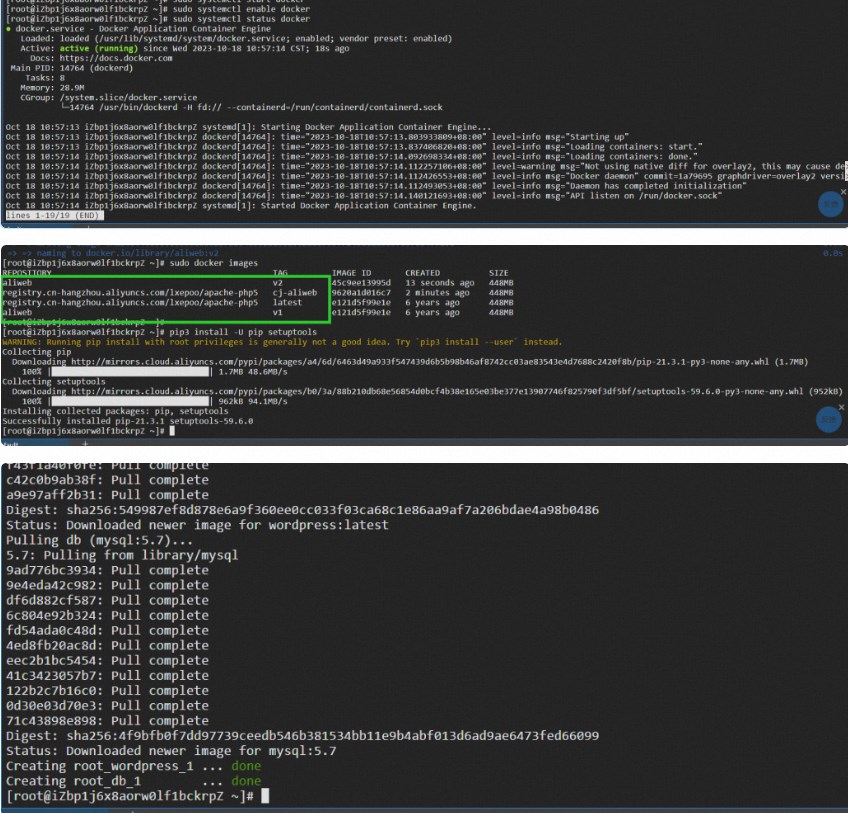848x813 pixels.
Task: Click 'Installing collected packages: pip, setuptools' line
Action: [115, 411]
